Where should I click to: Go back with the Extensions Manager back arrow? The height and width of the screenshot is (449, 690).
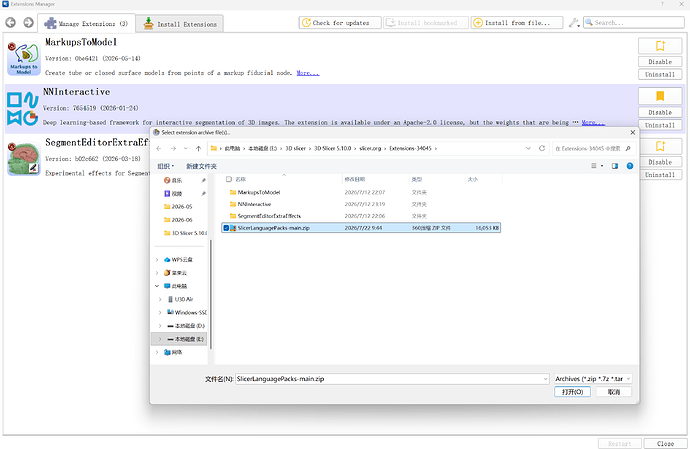[x=11, y=22]
